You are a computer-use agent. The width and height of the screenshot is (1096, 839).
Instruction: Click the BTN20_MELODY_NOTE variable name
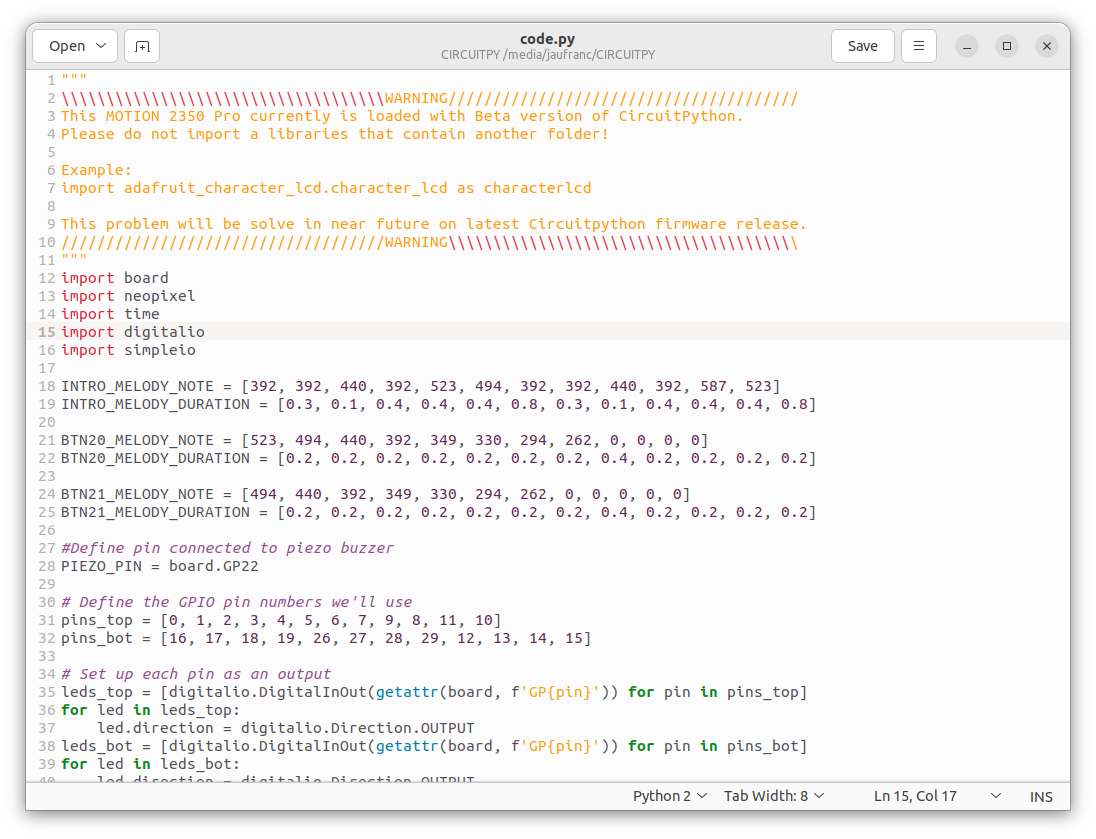pyautogui.click(x=137, y=440)
